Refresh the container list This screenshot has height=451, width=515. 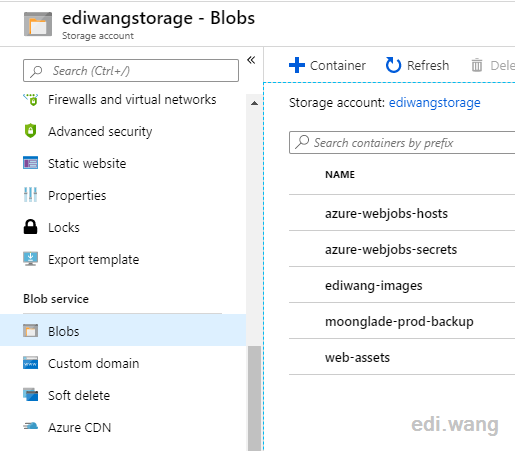(x=417, y=65)
